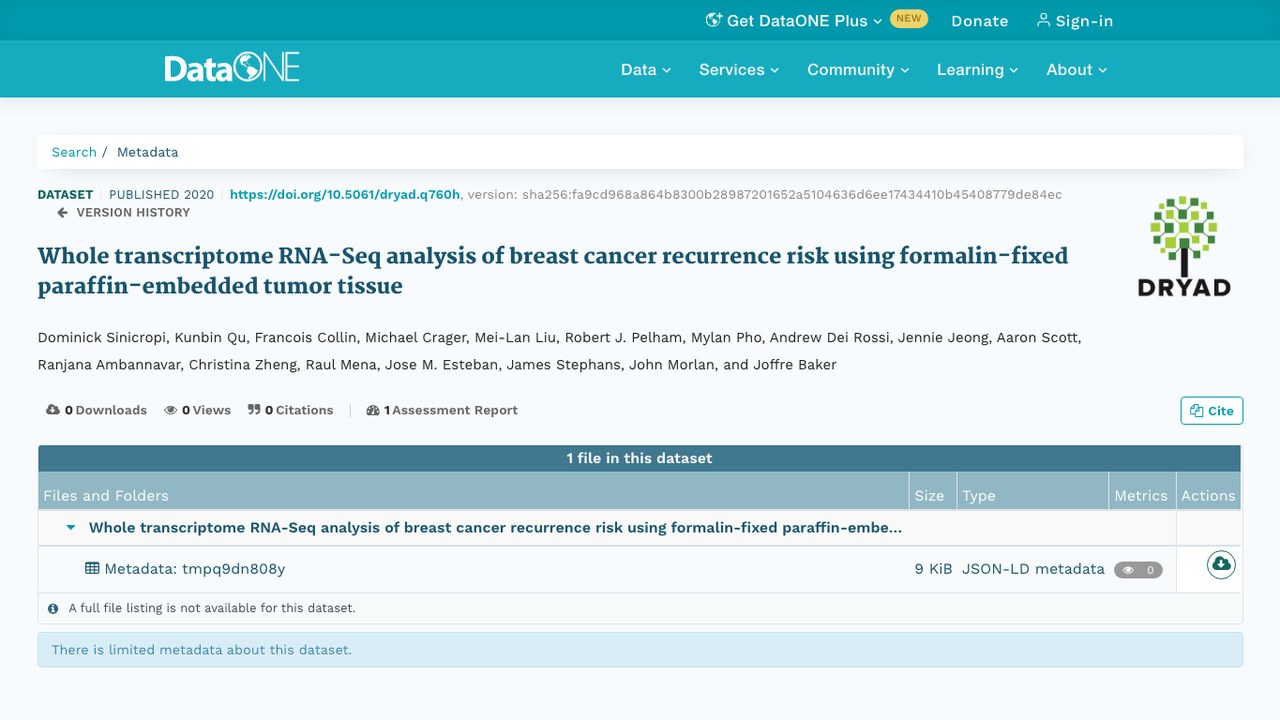The height and width of the screenshot is (720, 1280).
Task: Download the metadata file via cloud icon
Action: 1221,565
